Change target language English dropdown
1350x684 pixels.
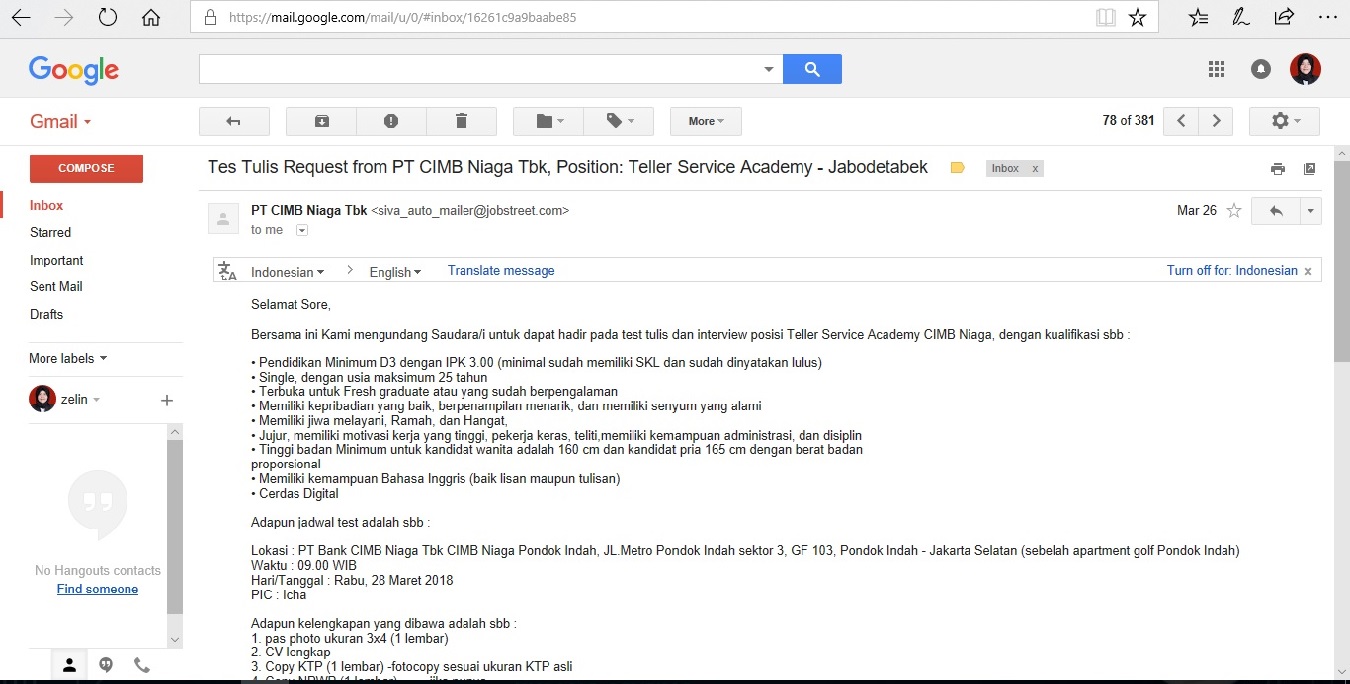pyautogui.click(x=395, y=271)
